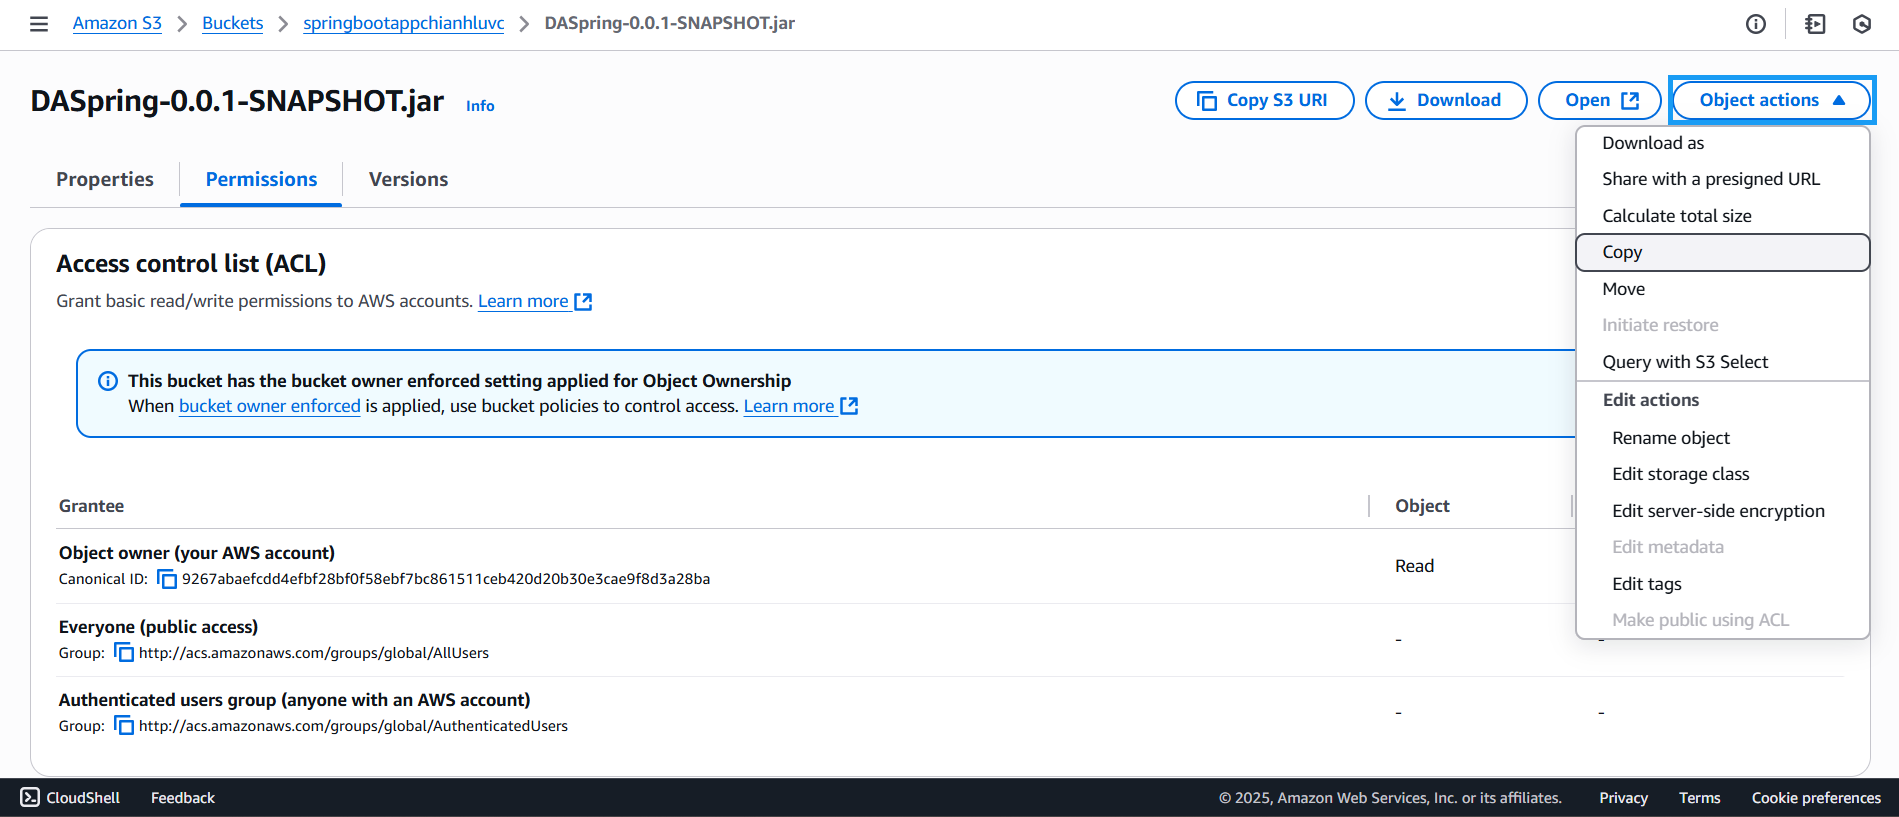Go to the Buckets breadcrumb
The image size is (1899, 817).
pyautogui.click(x=232, y=23)
